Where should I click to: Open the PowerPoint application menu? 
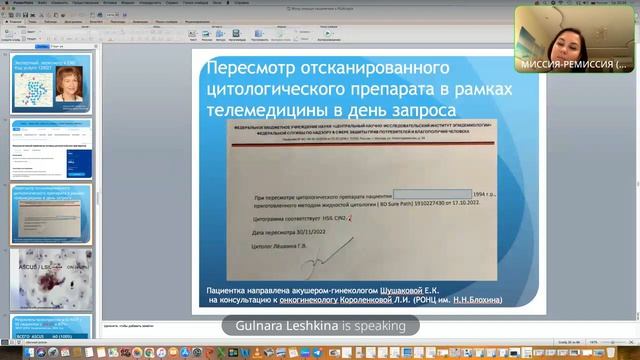(x=23, y=2)
